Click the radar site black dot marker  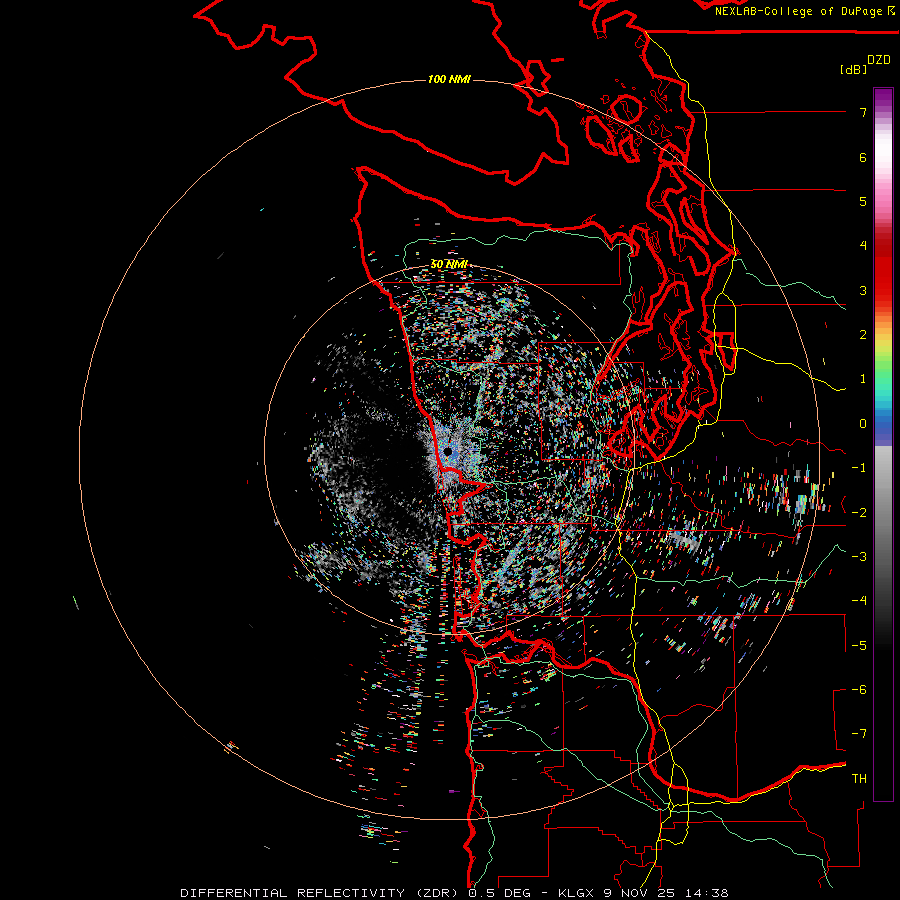448,452
